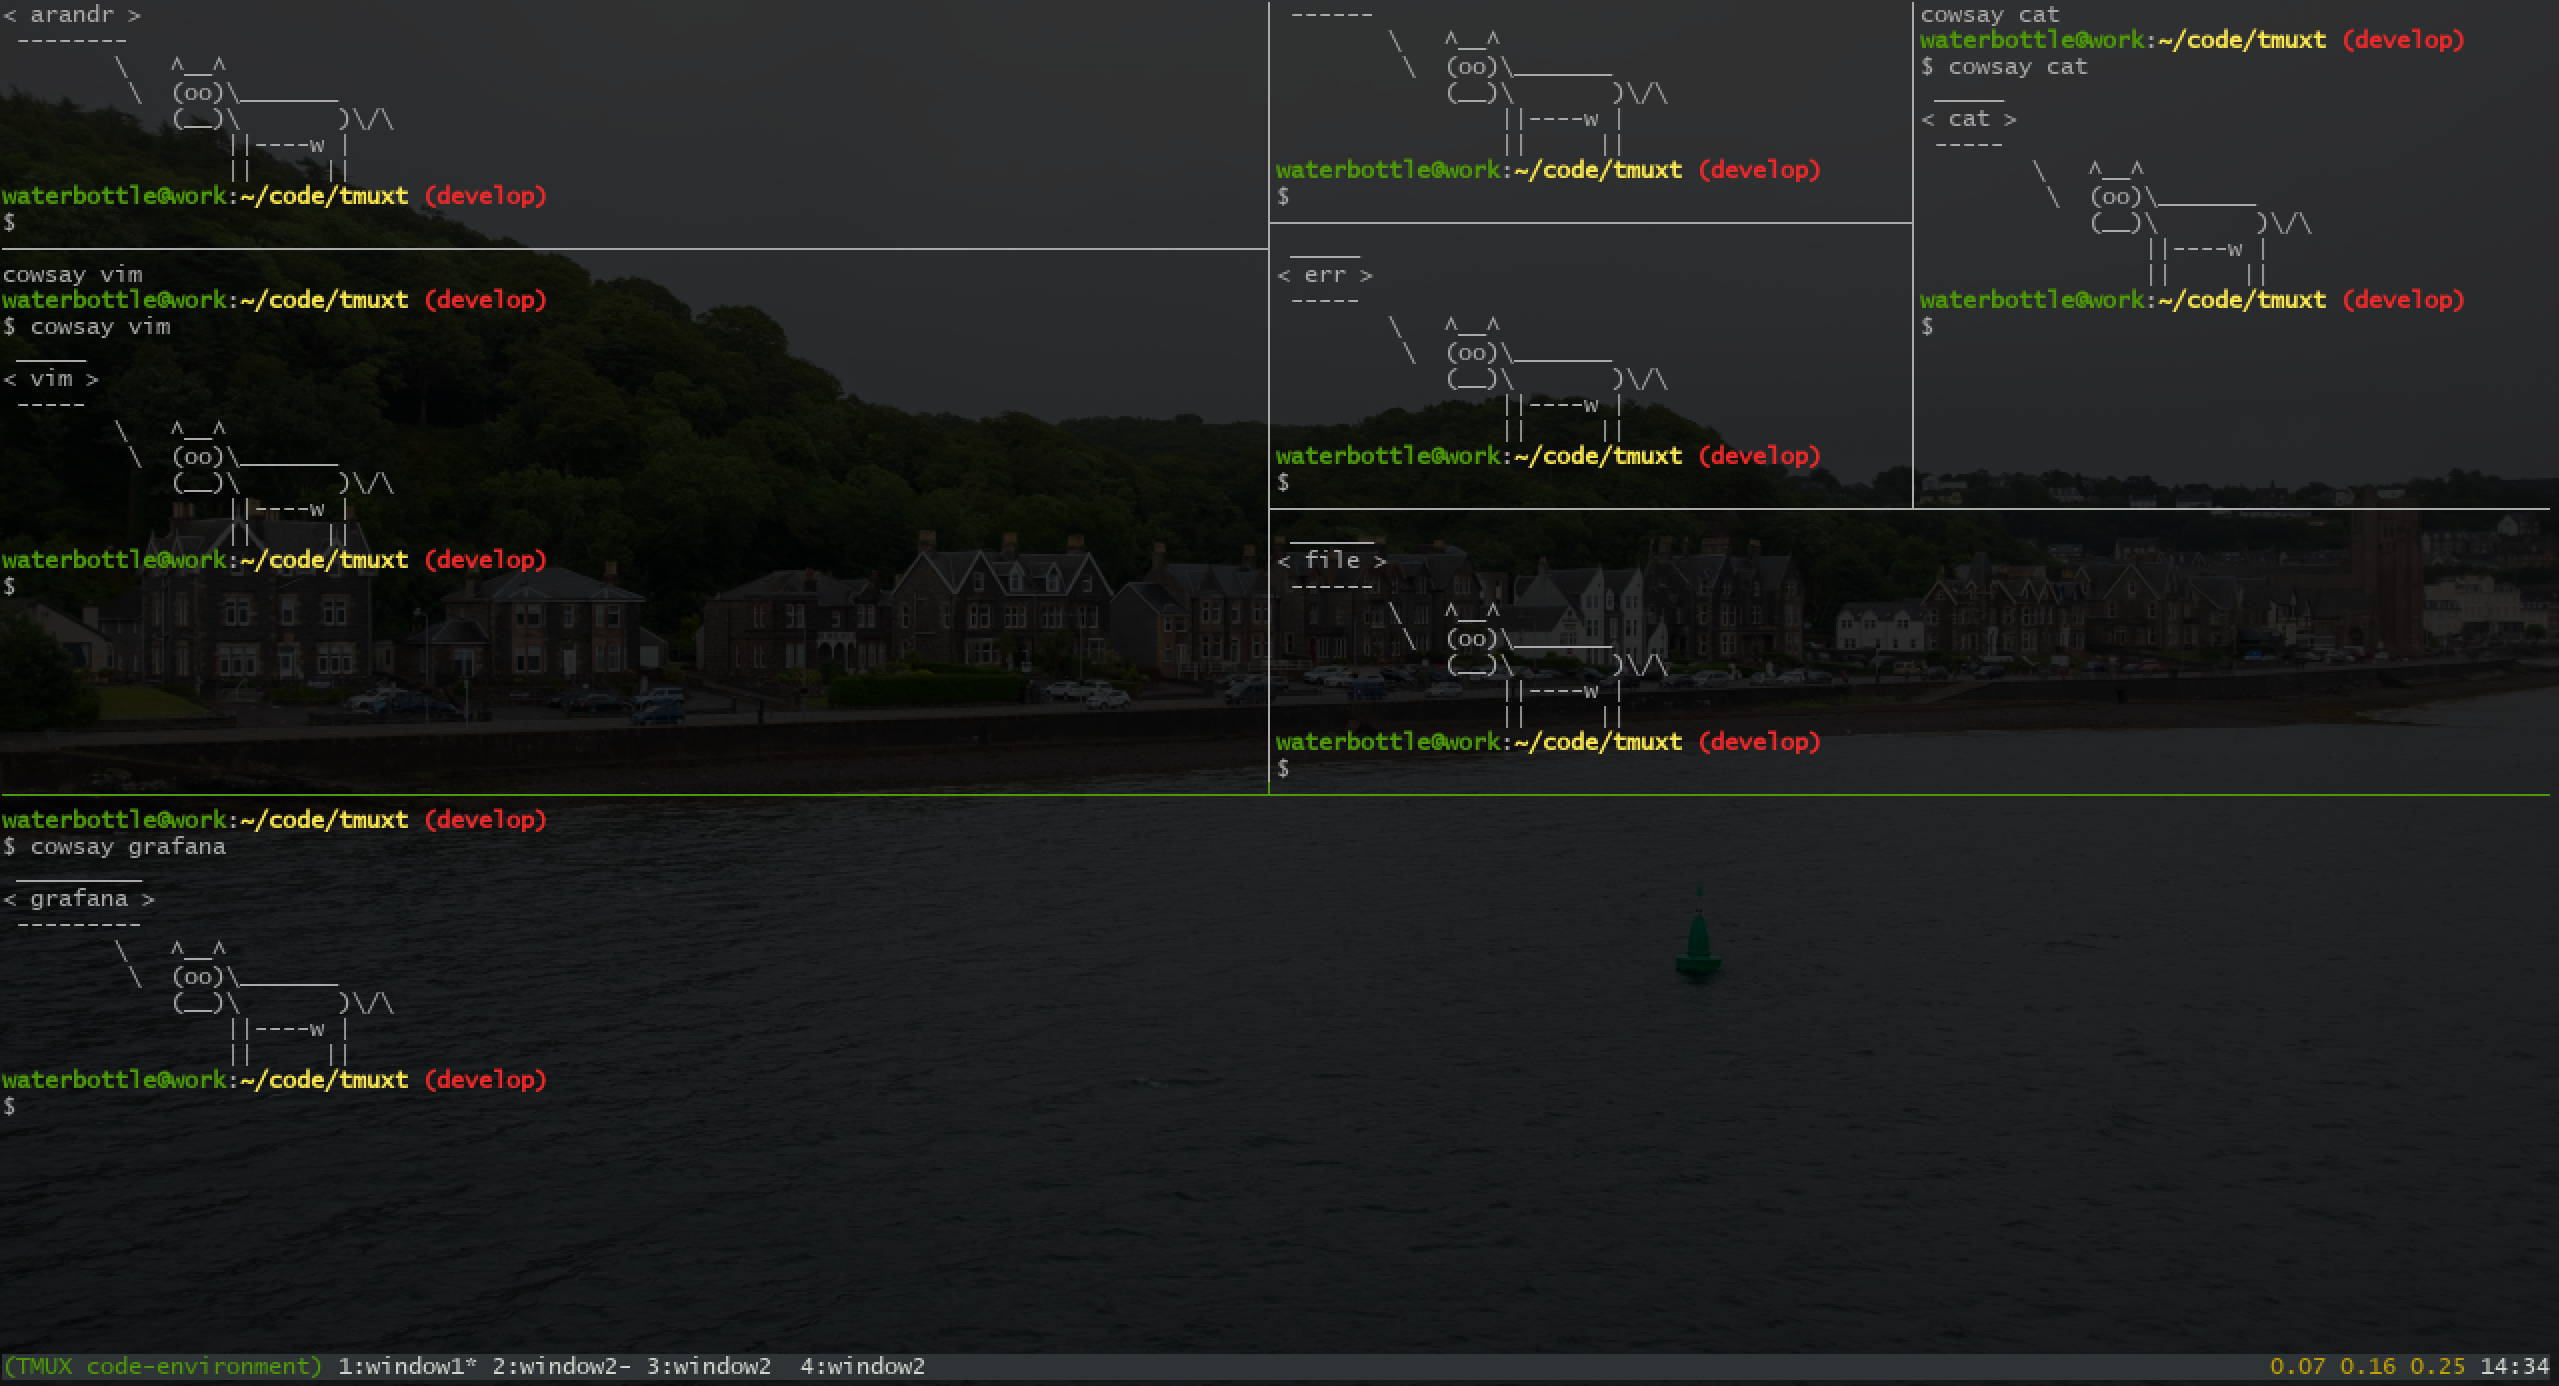This screenshot has width=2559, height=1386.
Task: Select the 1:window1 tab in status bar
Action: pyautogui.click(x=406, y=1366)
